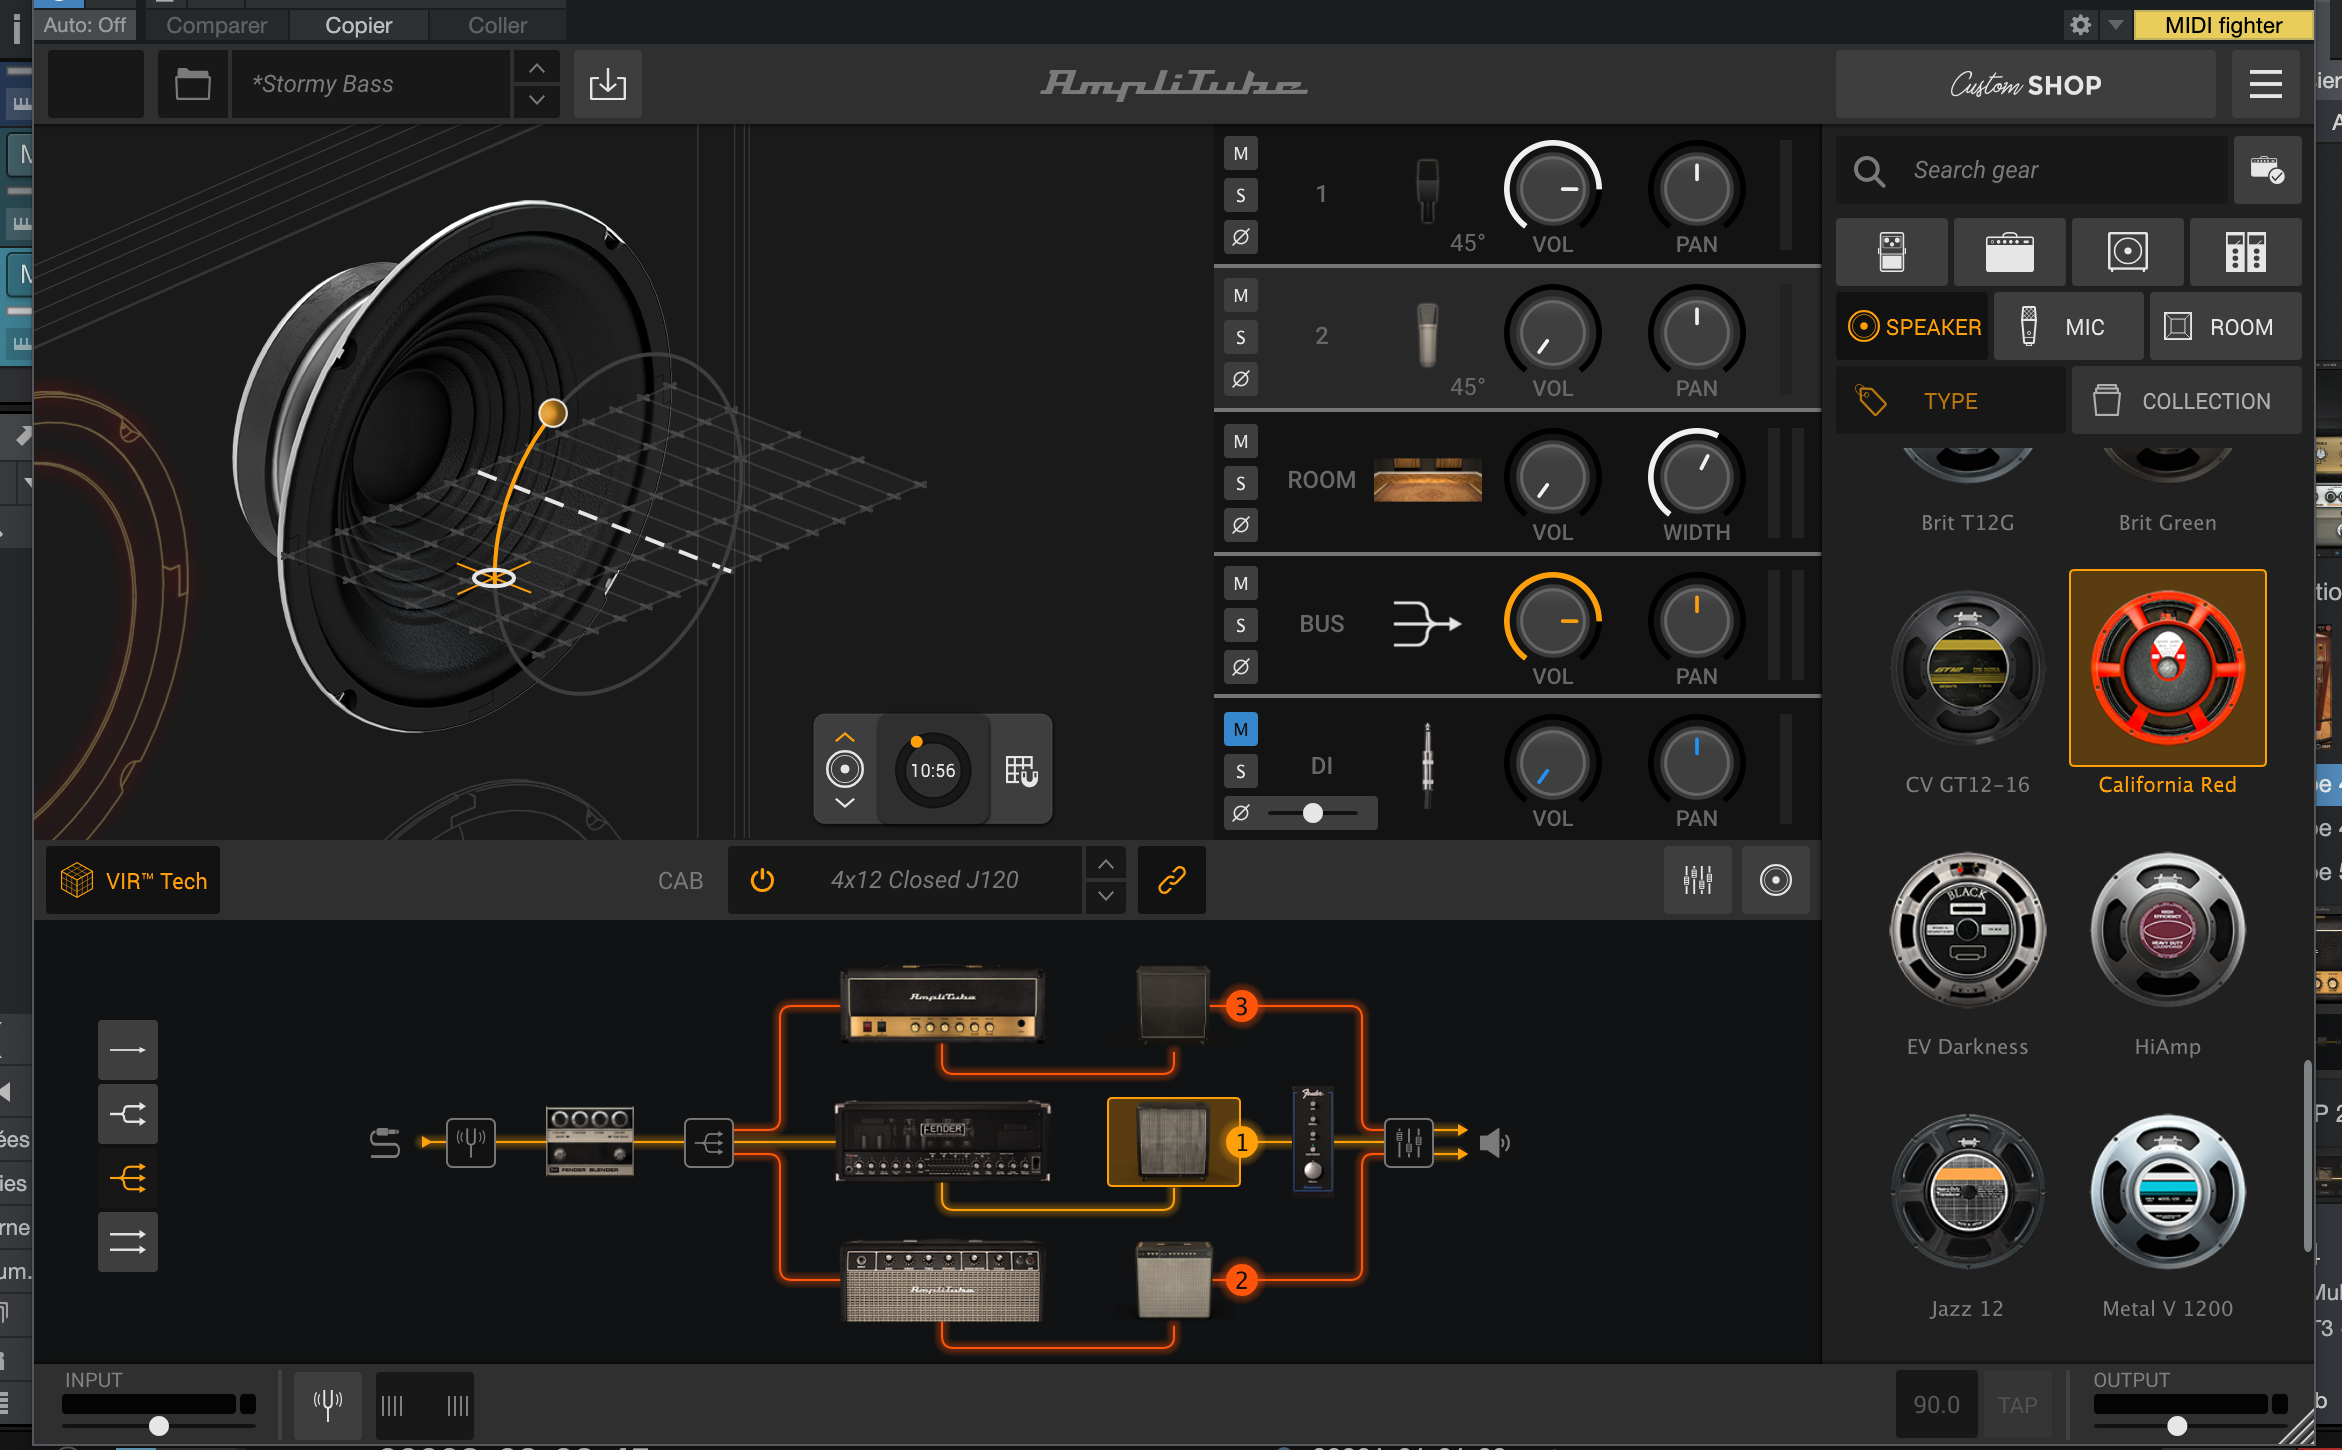Open the mixer faders icon beside cab selector
The width and height of the screenshot is (2342, 1450).
(x=1697, y=880)
